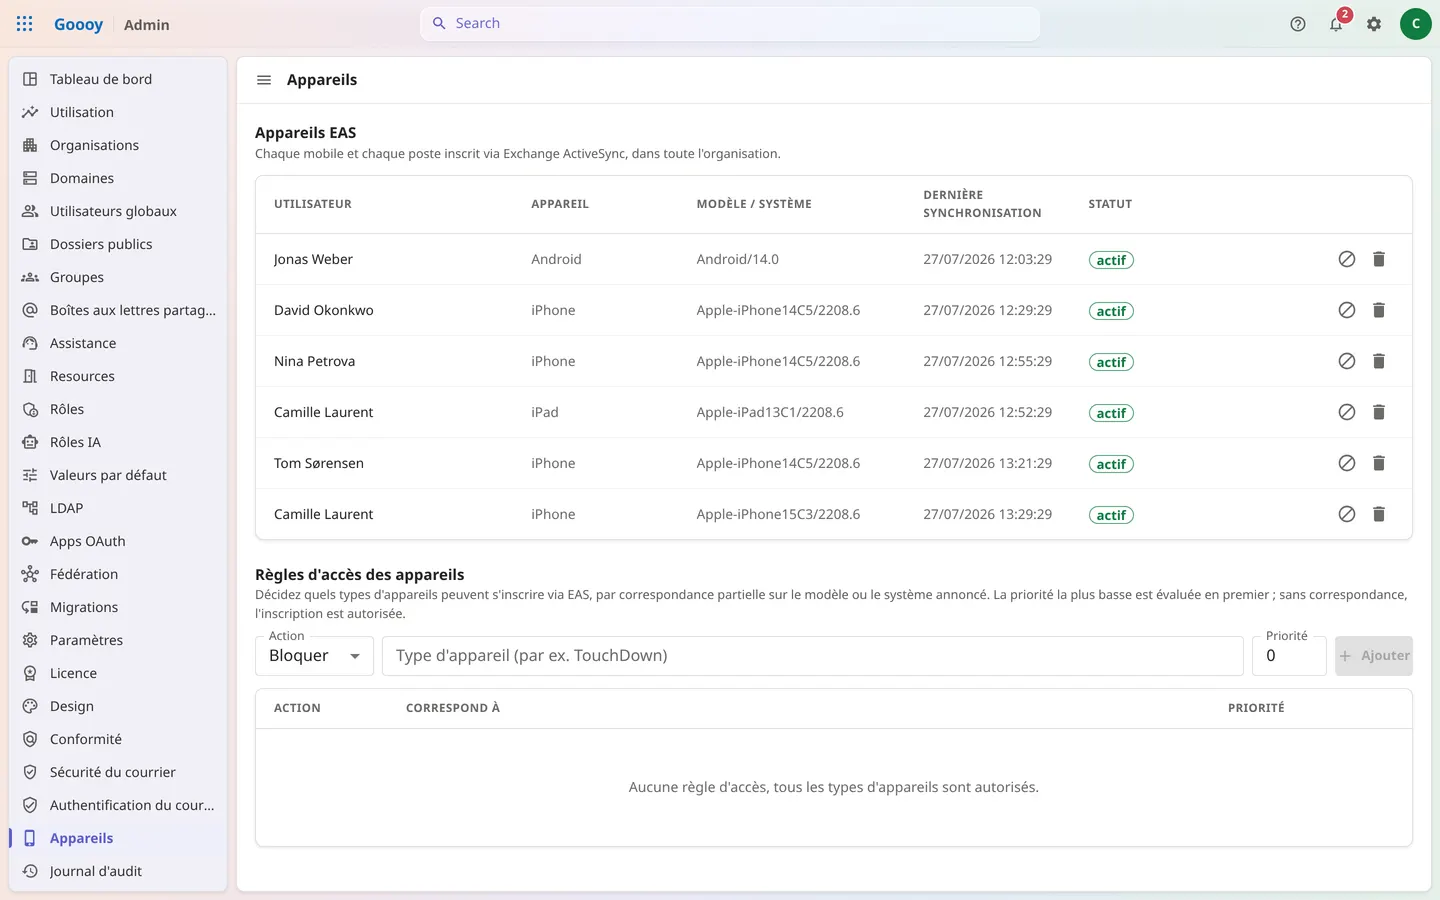Delete Camille Laurent's iPad
1440x900 pixels.
pos(1379,412)
